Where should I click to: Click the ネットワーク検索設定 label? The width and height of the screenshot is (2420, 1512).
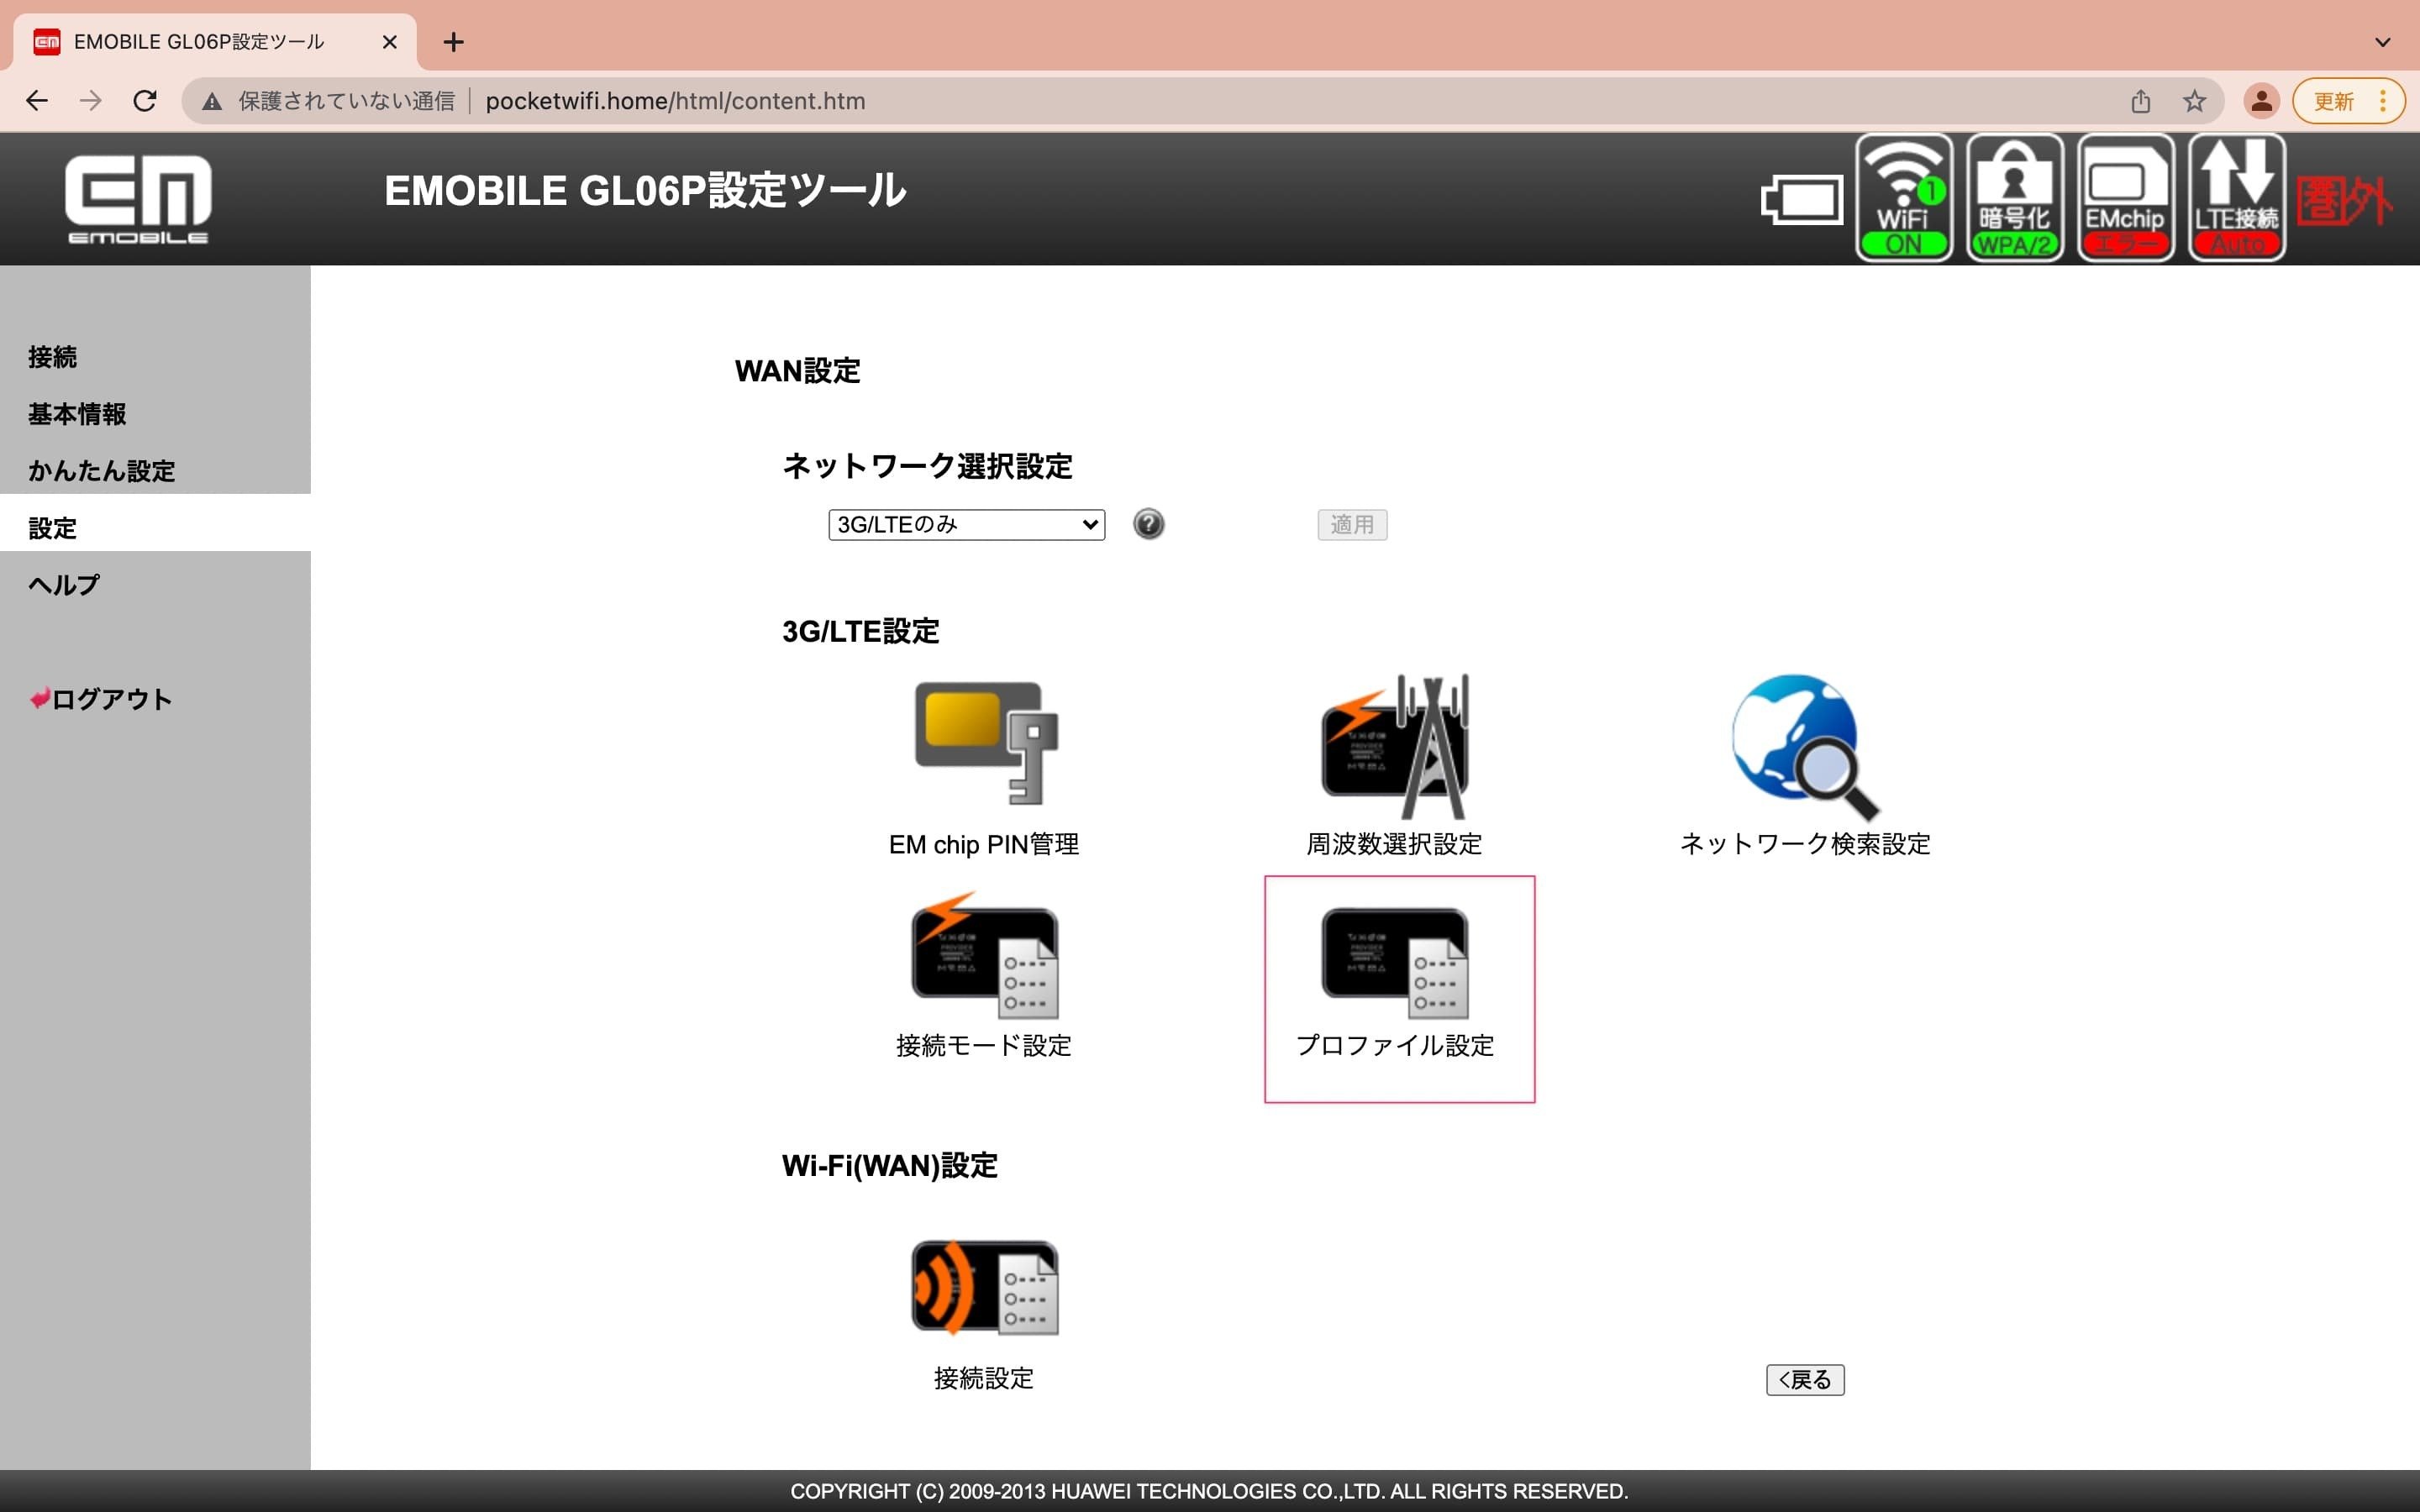point(1805,845)
